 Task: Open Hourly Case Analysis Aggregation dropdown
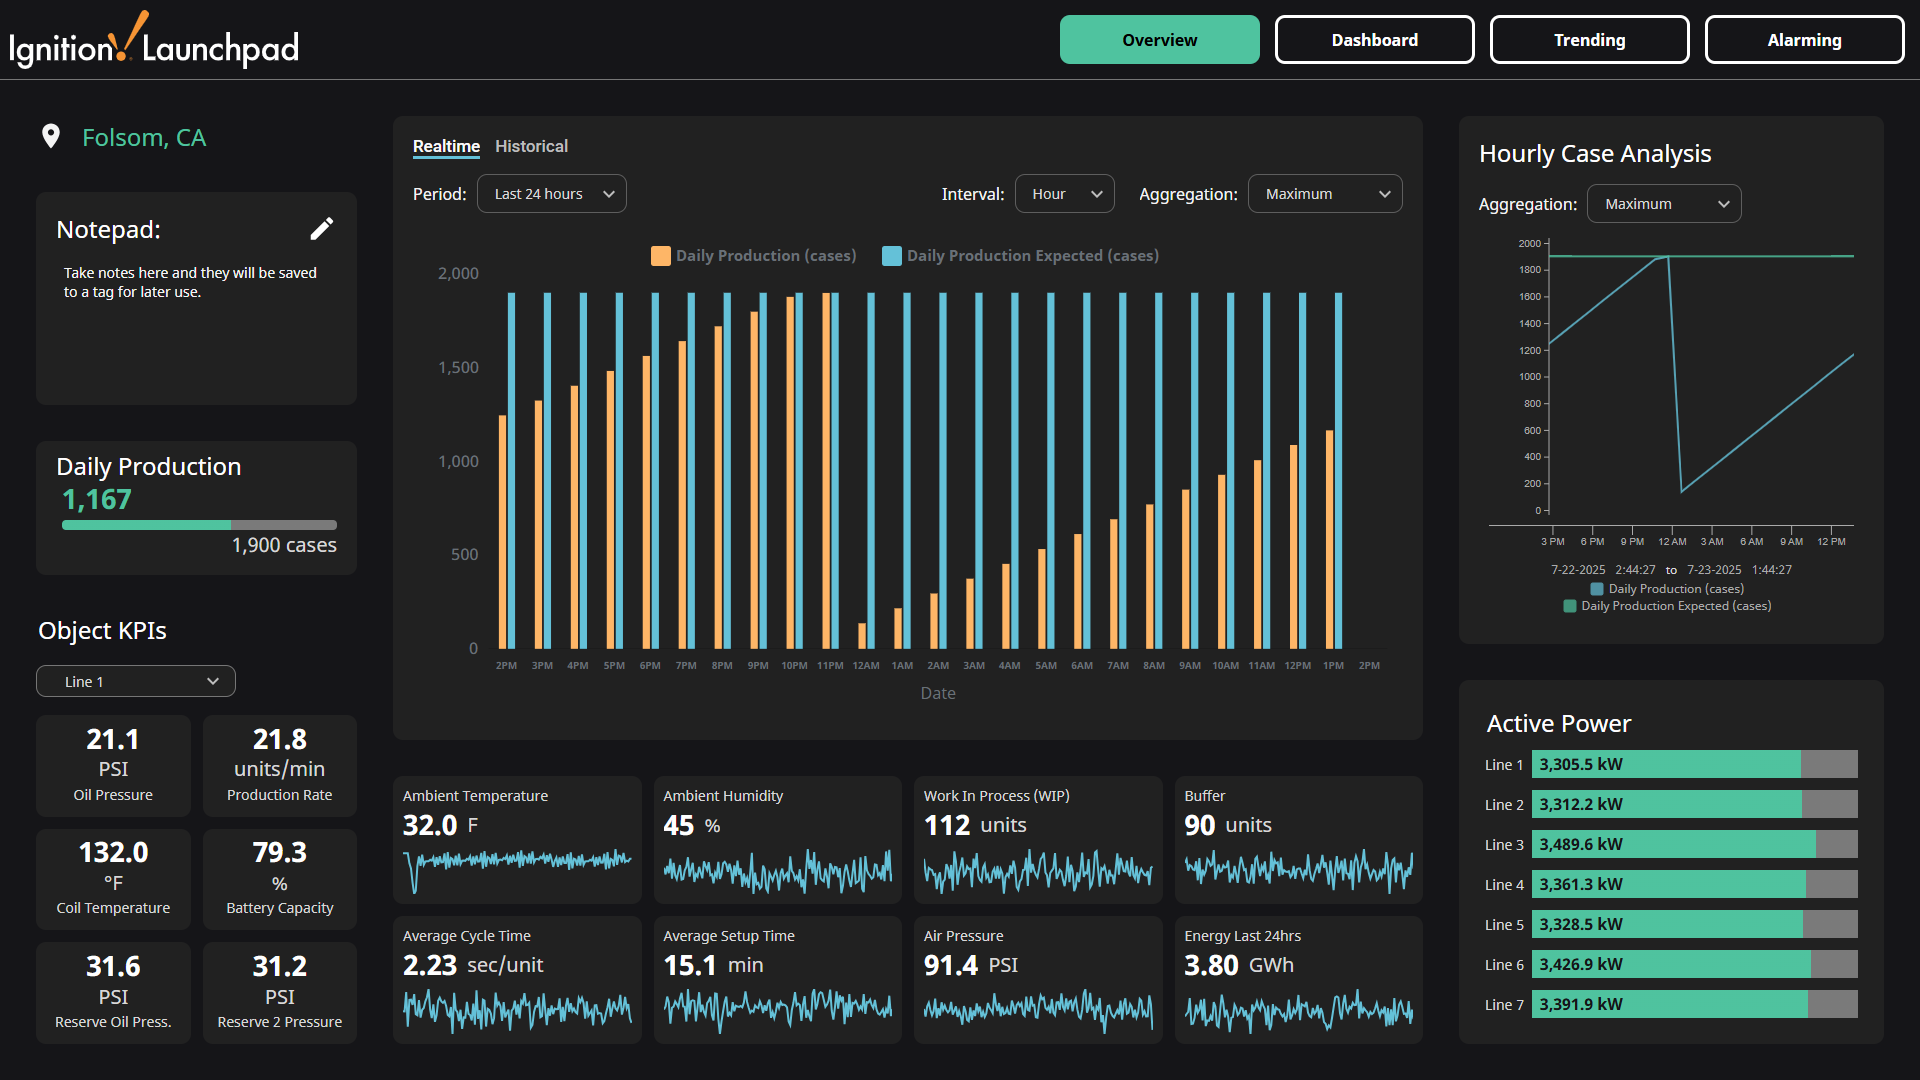pyautogui.click(x=1663, y=204)
